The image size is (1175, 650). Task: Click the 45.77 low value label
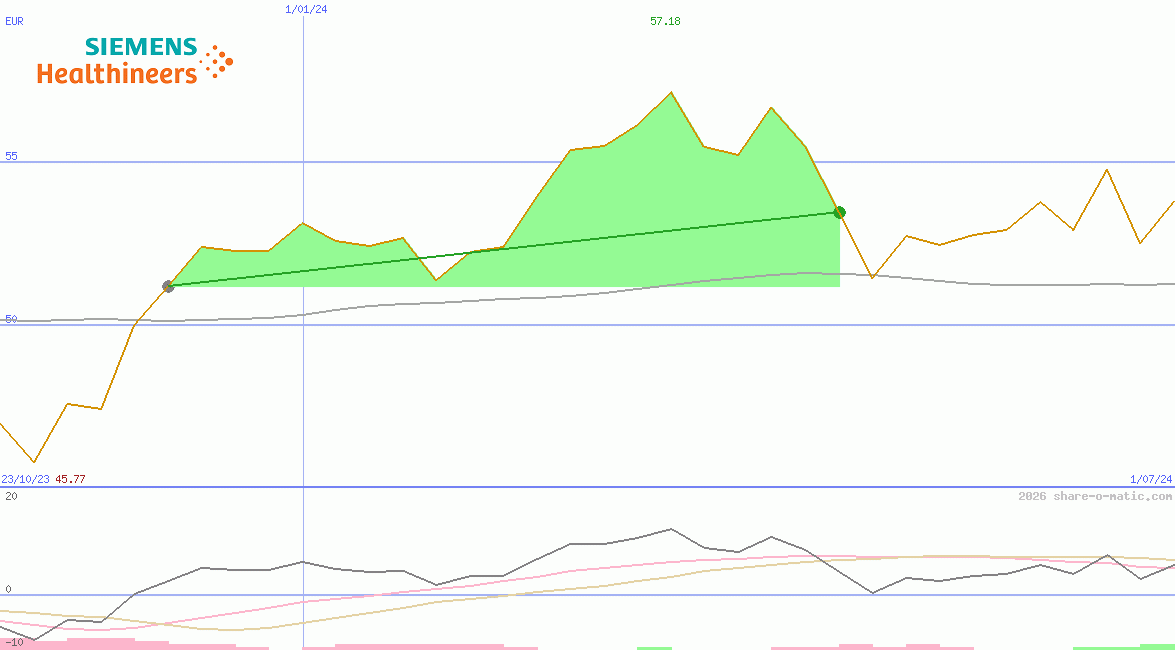[x=70, y=479]
